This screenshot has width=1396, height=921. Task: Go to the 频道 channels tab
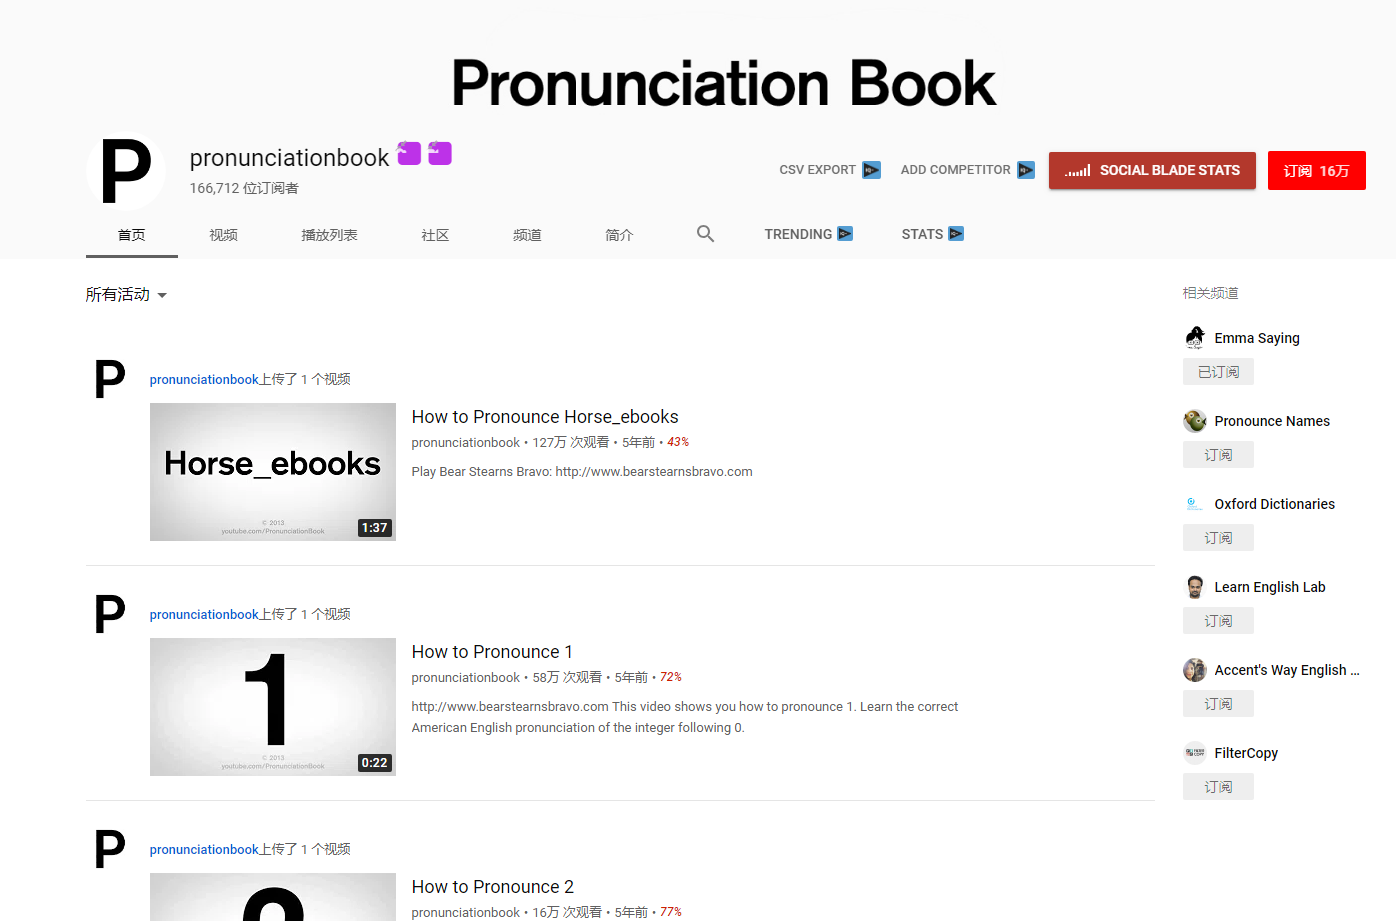pos(528,235)
